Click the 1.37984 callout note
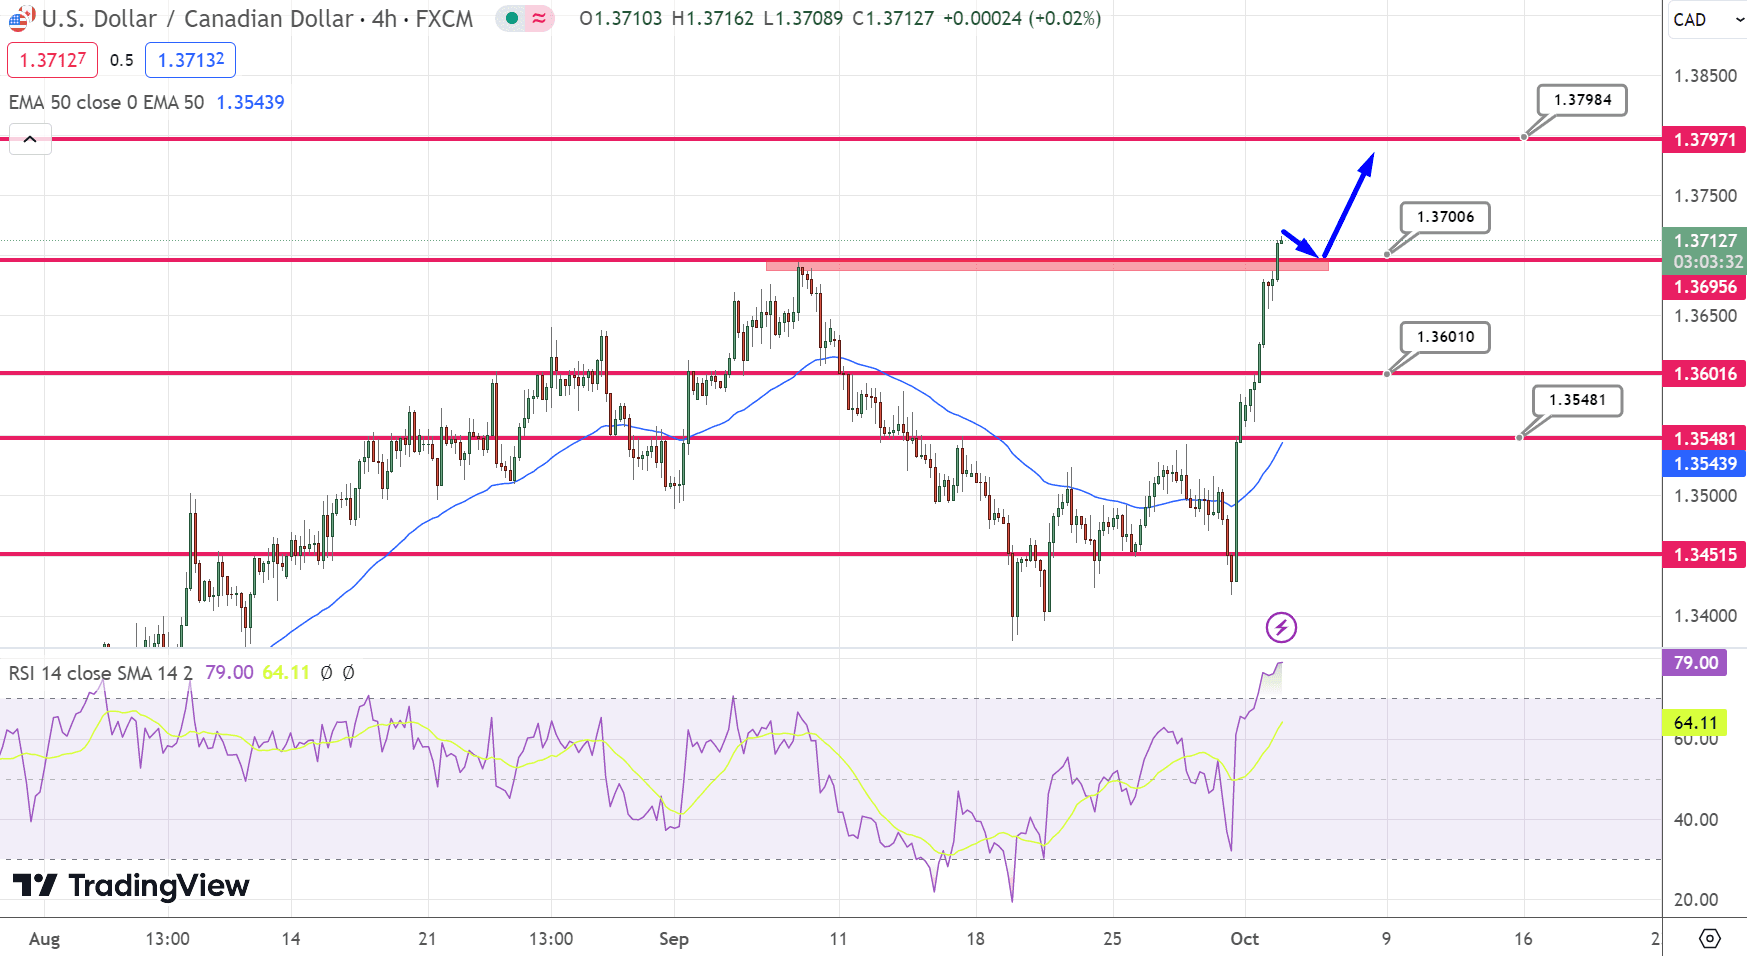1747x956 pixels. coord(1582,100)
